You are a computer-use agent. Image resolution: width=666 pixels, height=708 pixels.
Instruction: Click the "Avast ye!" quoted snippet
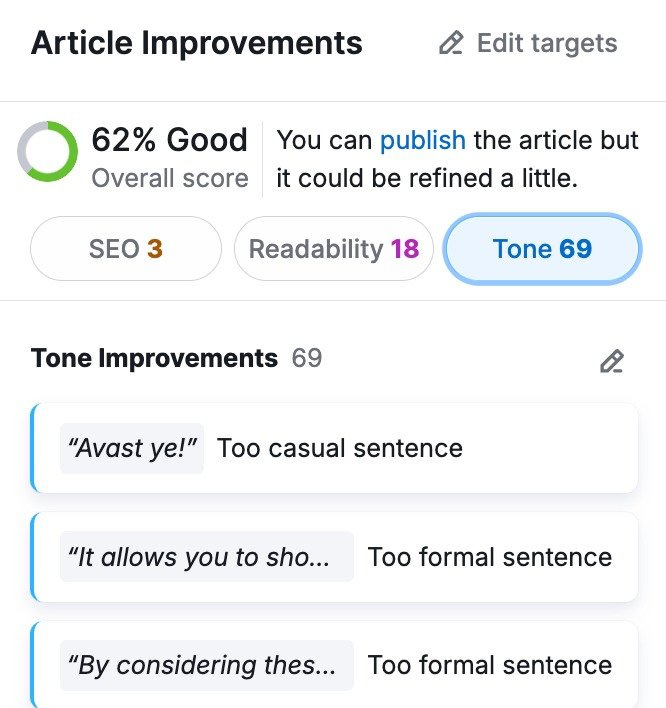point(132,448)
